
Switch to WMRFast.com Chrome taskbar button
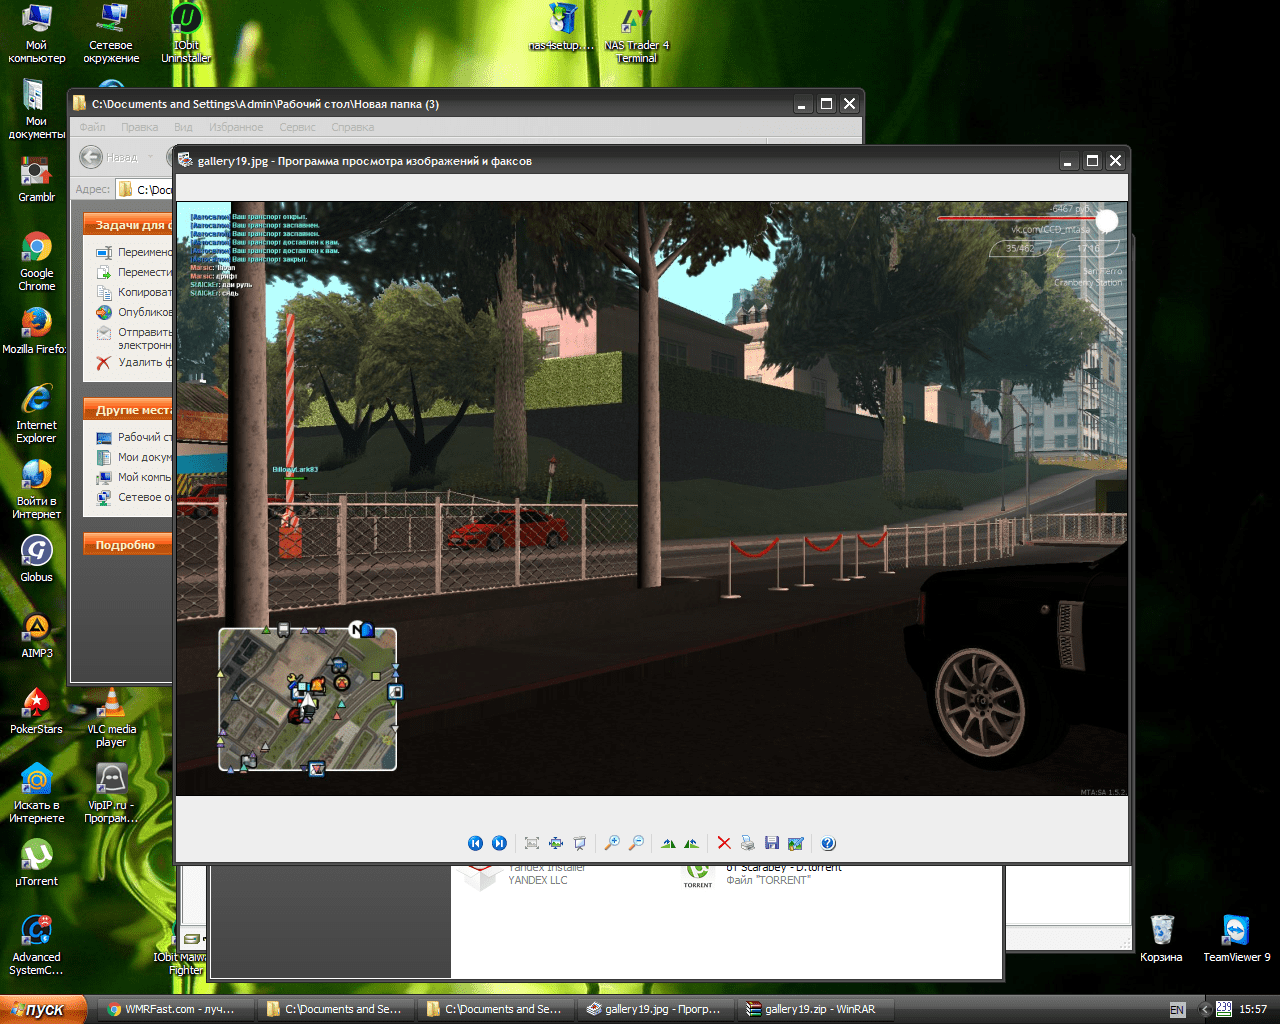(x=175, y=1009)
